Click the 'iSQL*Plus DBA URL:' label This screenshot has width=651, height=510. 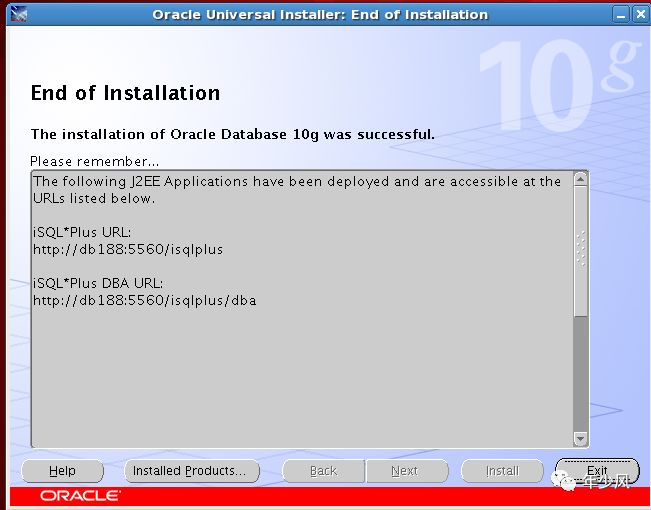[98, 283]
